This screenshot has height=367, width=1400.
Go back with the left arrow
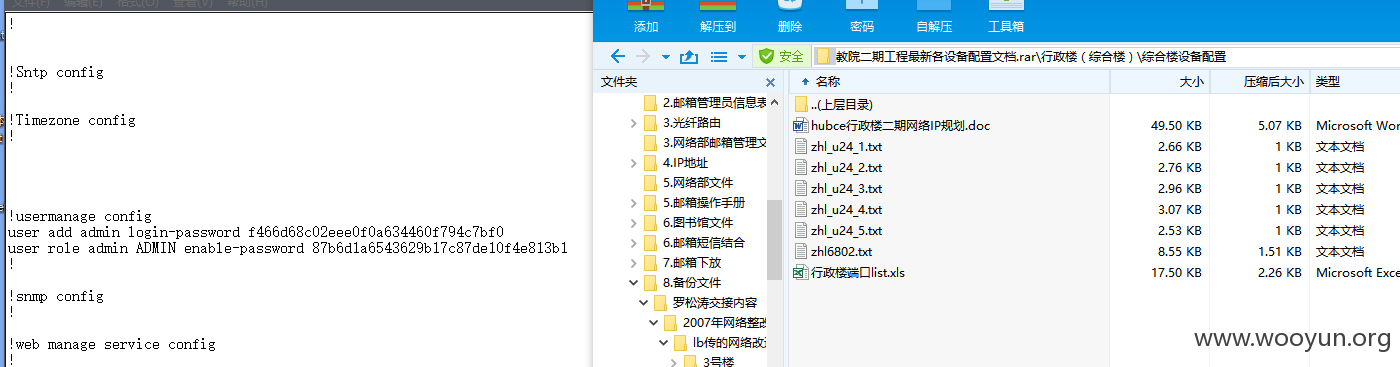click(618, 56)
